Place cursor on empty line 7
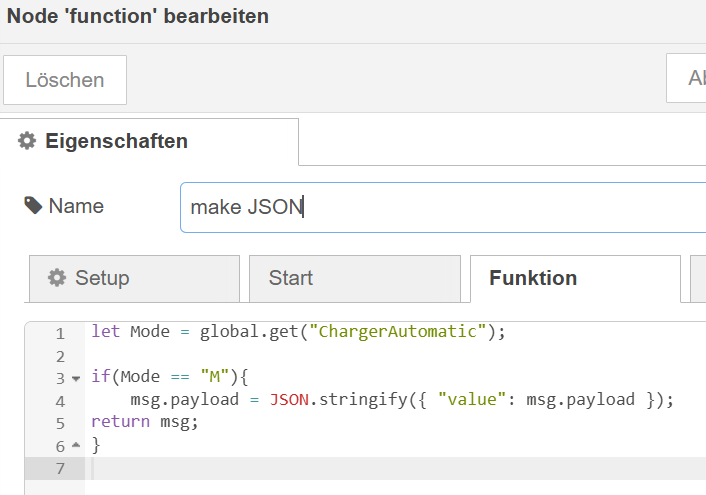This screenshot has width=706, height=495. 300,468
